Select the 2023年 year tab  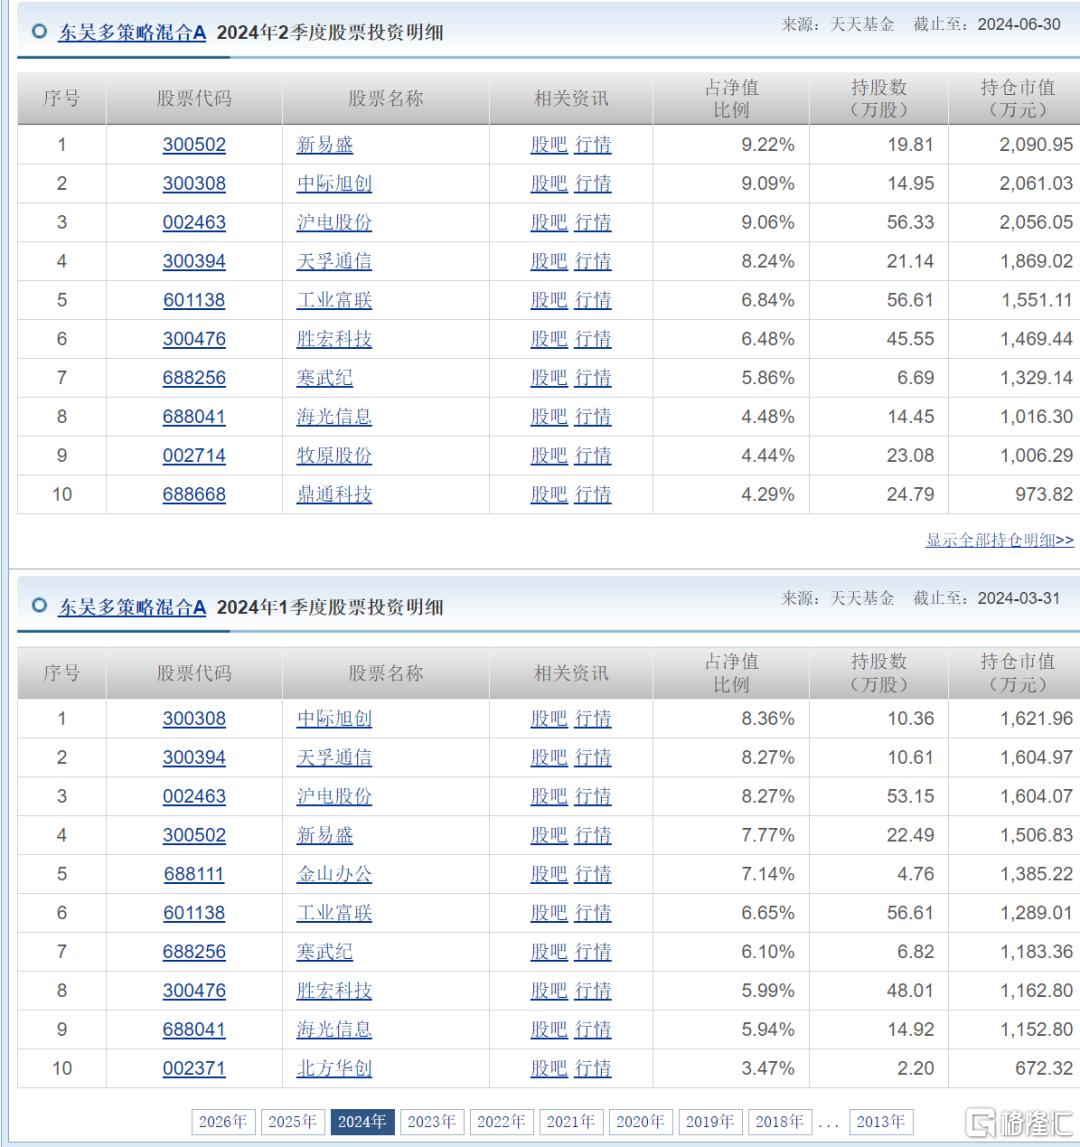(x=432, y=1121)
